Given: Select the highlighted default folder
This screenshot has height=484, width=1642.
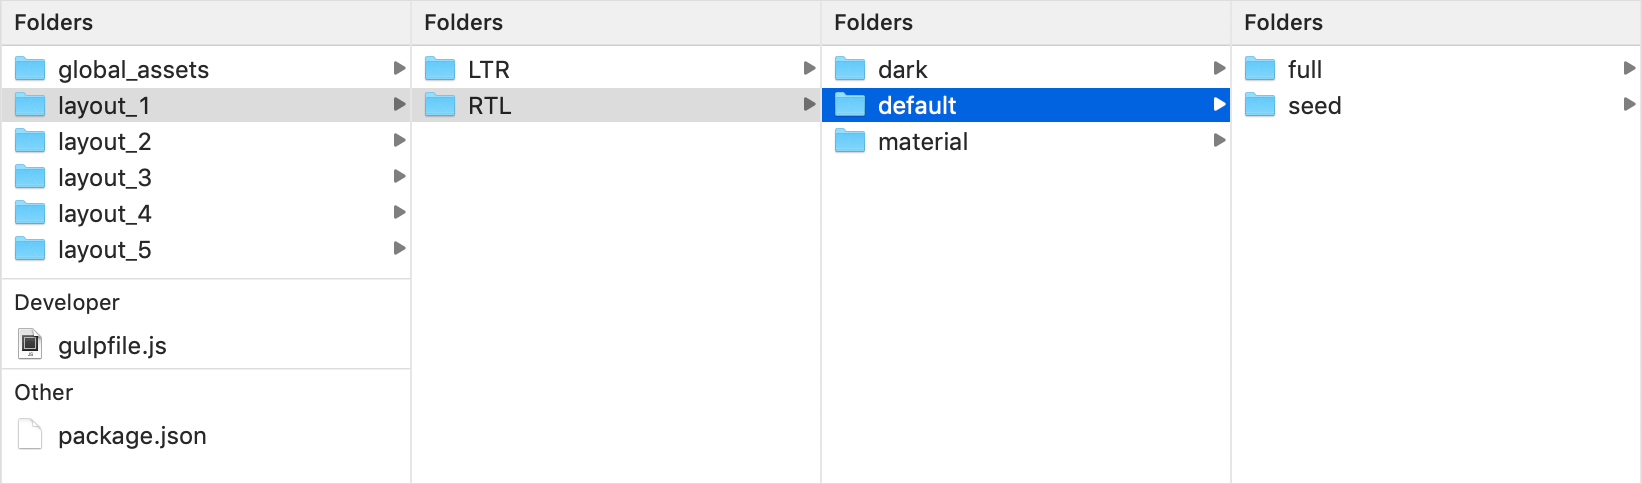Looking at the screenshot, I should 1026,105.
